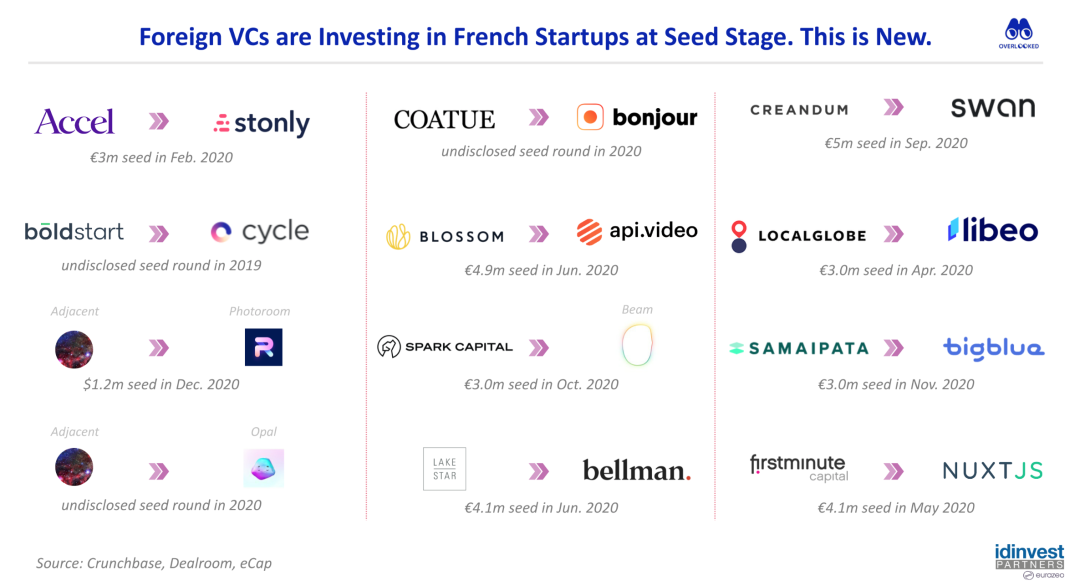
Task: Click the arrow between Accel and stonly
Action: click(x=159, y=122)
